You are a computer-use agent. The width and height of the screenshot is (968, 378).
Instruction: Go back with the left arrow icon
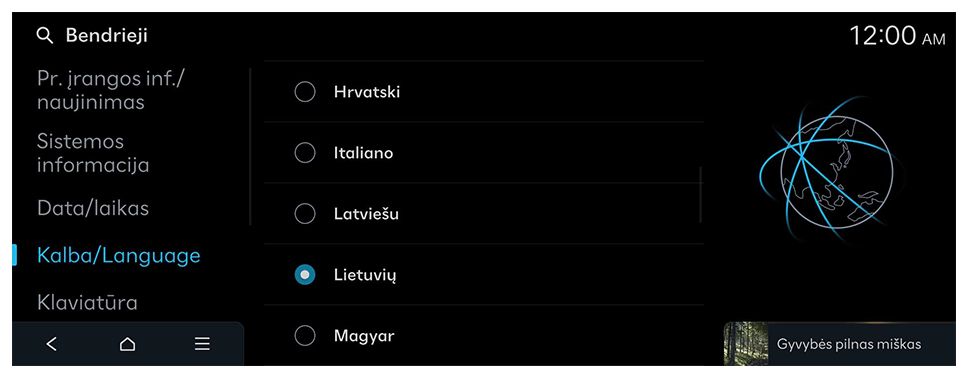pos(52,344)
